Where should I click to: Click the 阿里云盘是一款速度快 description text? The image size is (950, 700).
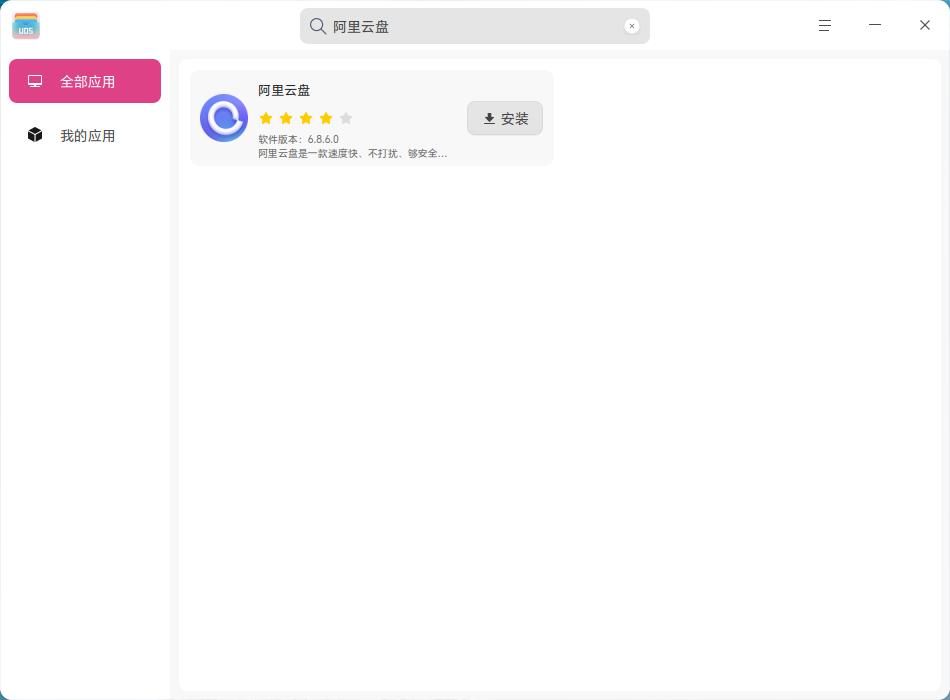353,153
